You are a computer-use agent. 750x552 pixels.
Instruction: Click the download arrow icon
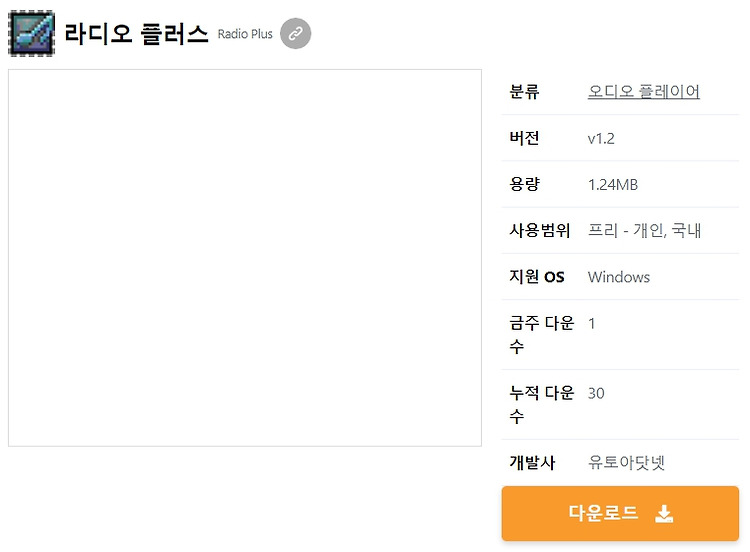coord(664,514)
